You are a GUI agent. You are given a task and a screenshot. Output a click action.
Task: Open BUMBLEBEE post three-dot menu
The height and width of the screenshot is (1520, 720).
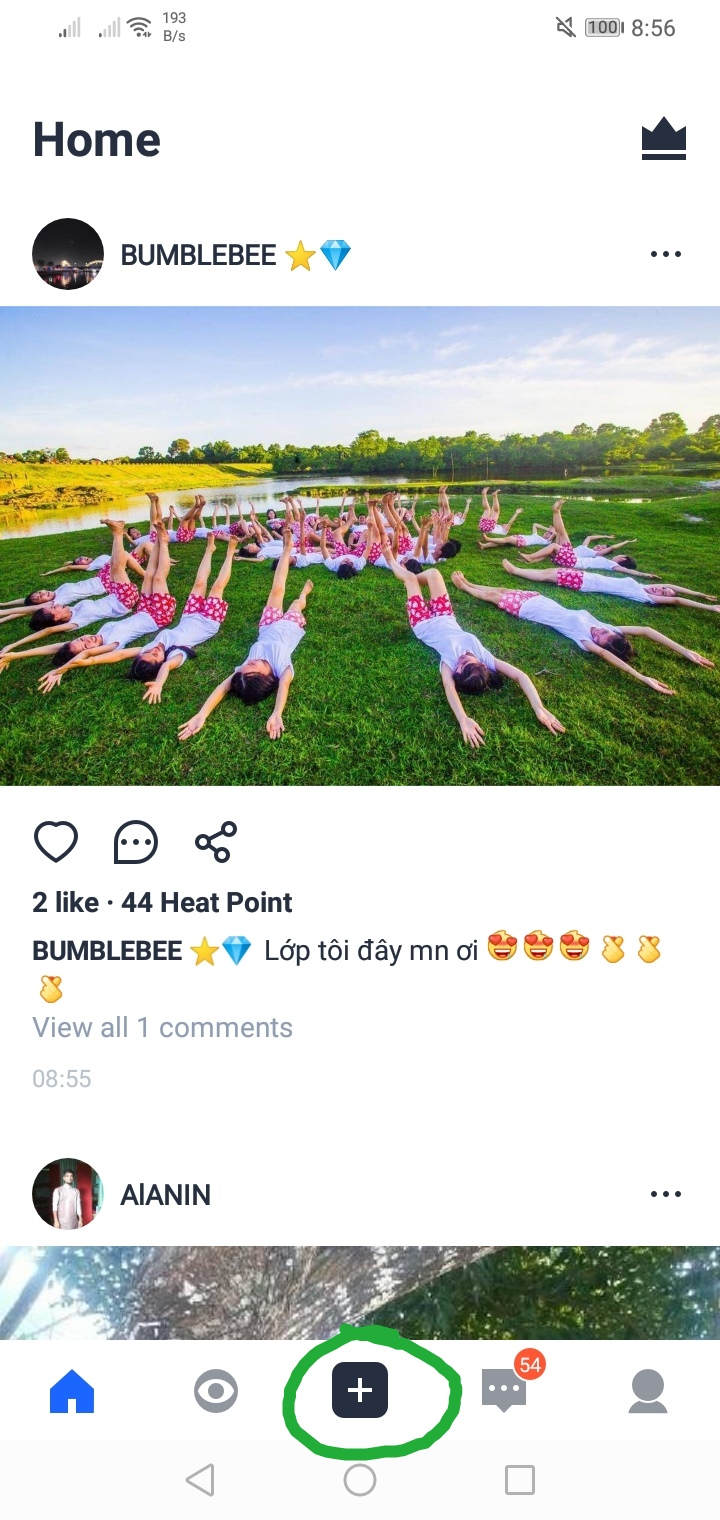(x=666, y=254)
